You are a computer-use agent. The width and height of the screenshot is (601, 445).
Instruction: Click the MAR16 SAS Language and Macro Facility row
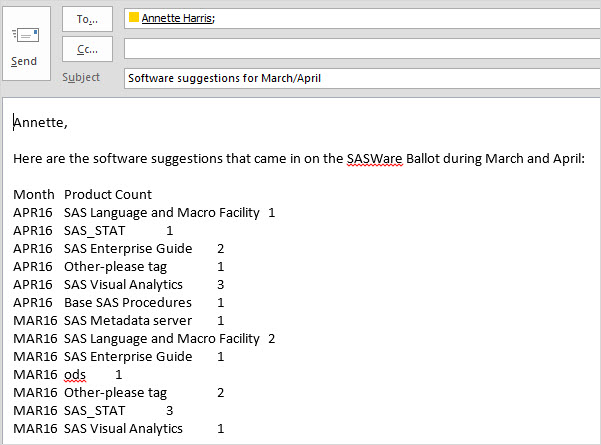click(x=140, y=338)
